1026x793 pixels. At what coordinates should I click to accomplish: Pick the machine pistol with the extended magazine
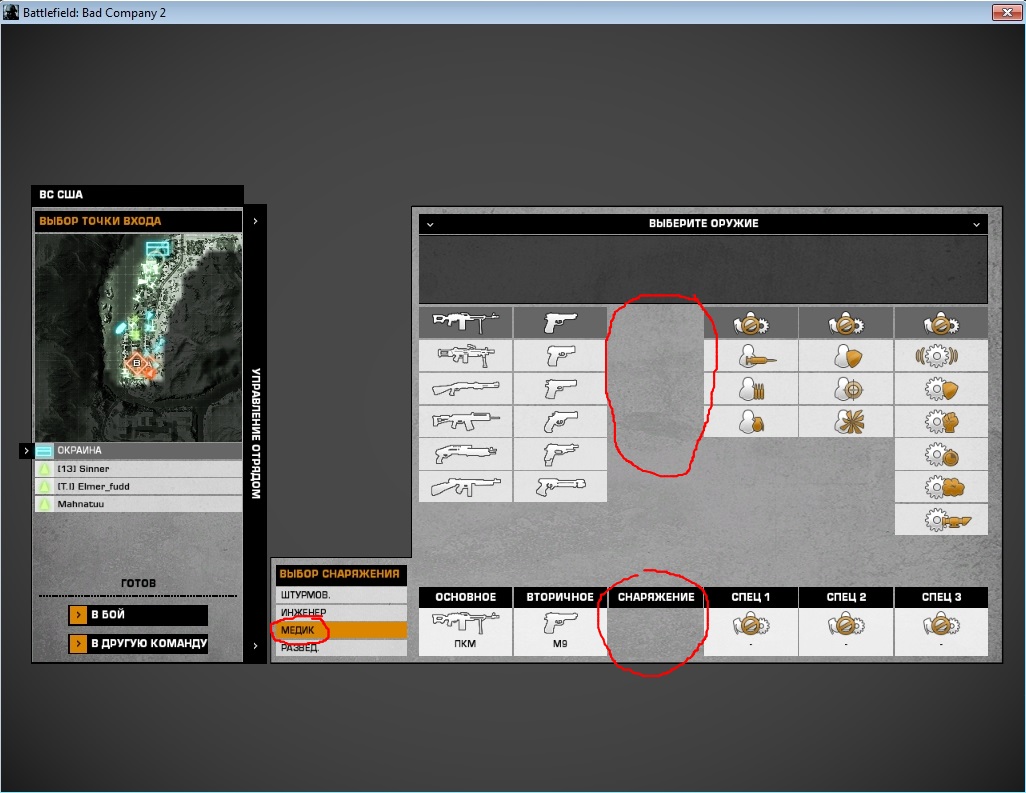pyautogui.click(x=560, y=453)
